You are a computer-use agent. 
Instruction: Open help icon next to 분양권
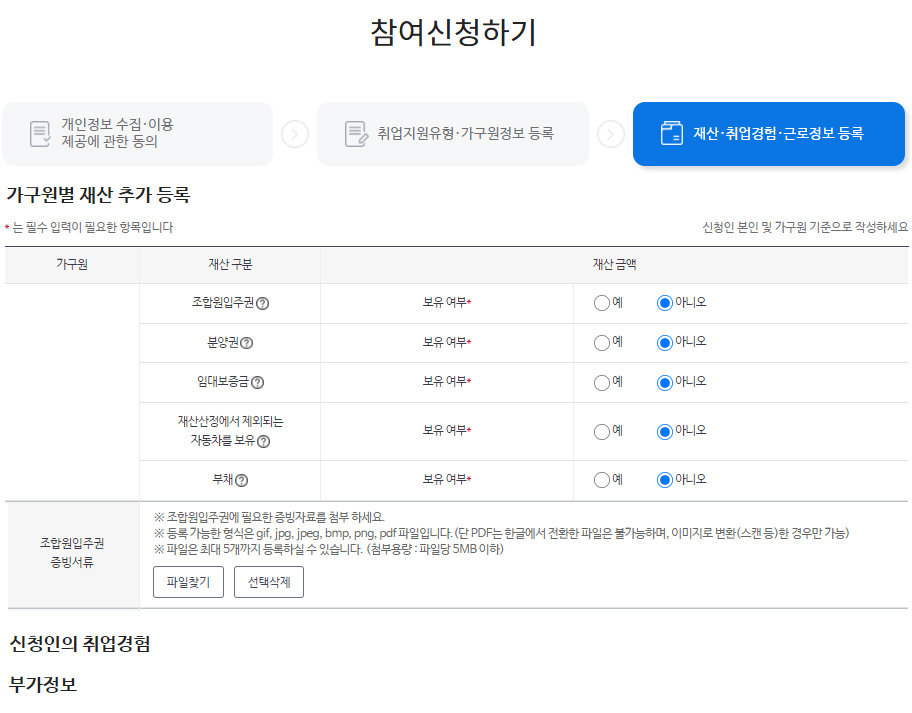click(247, 343)
